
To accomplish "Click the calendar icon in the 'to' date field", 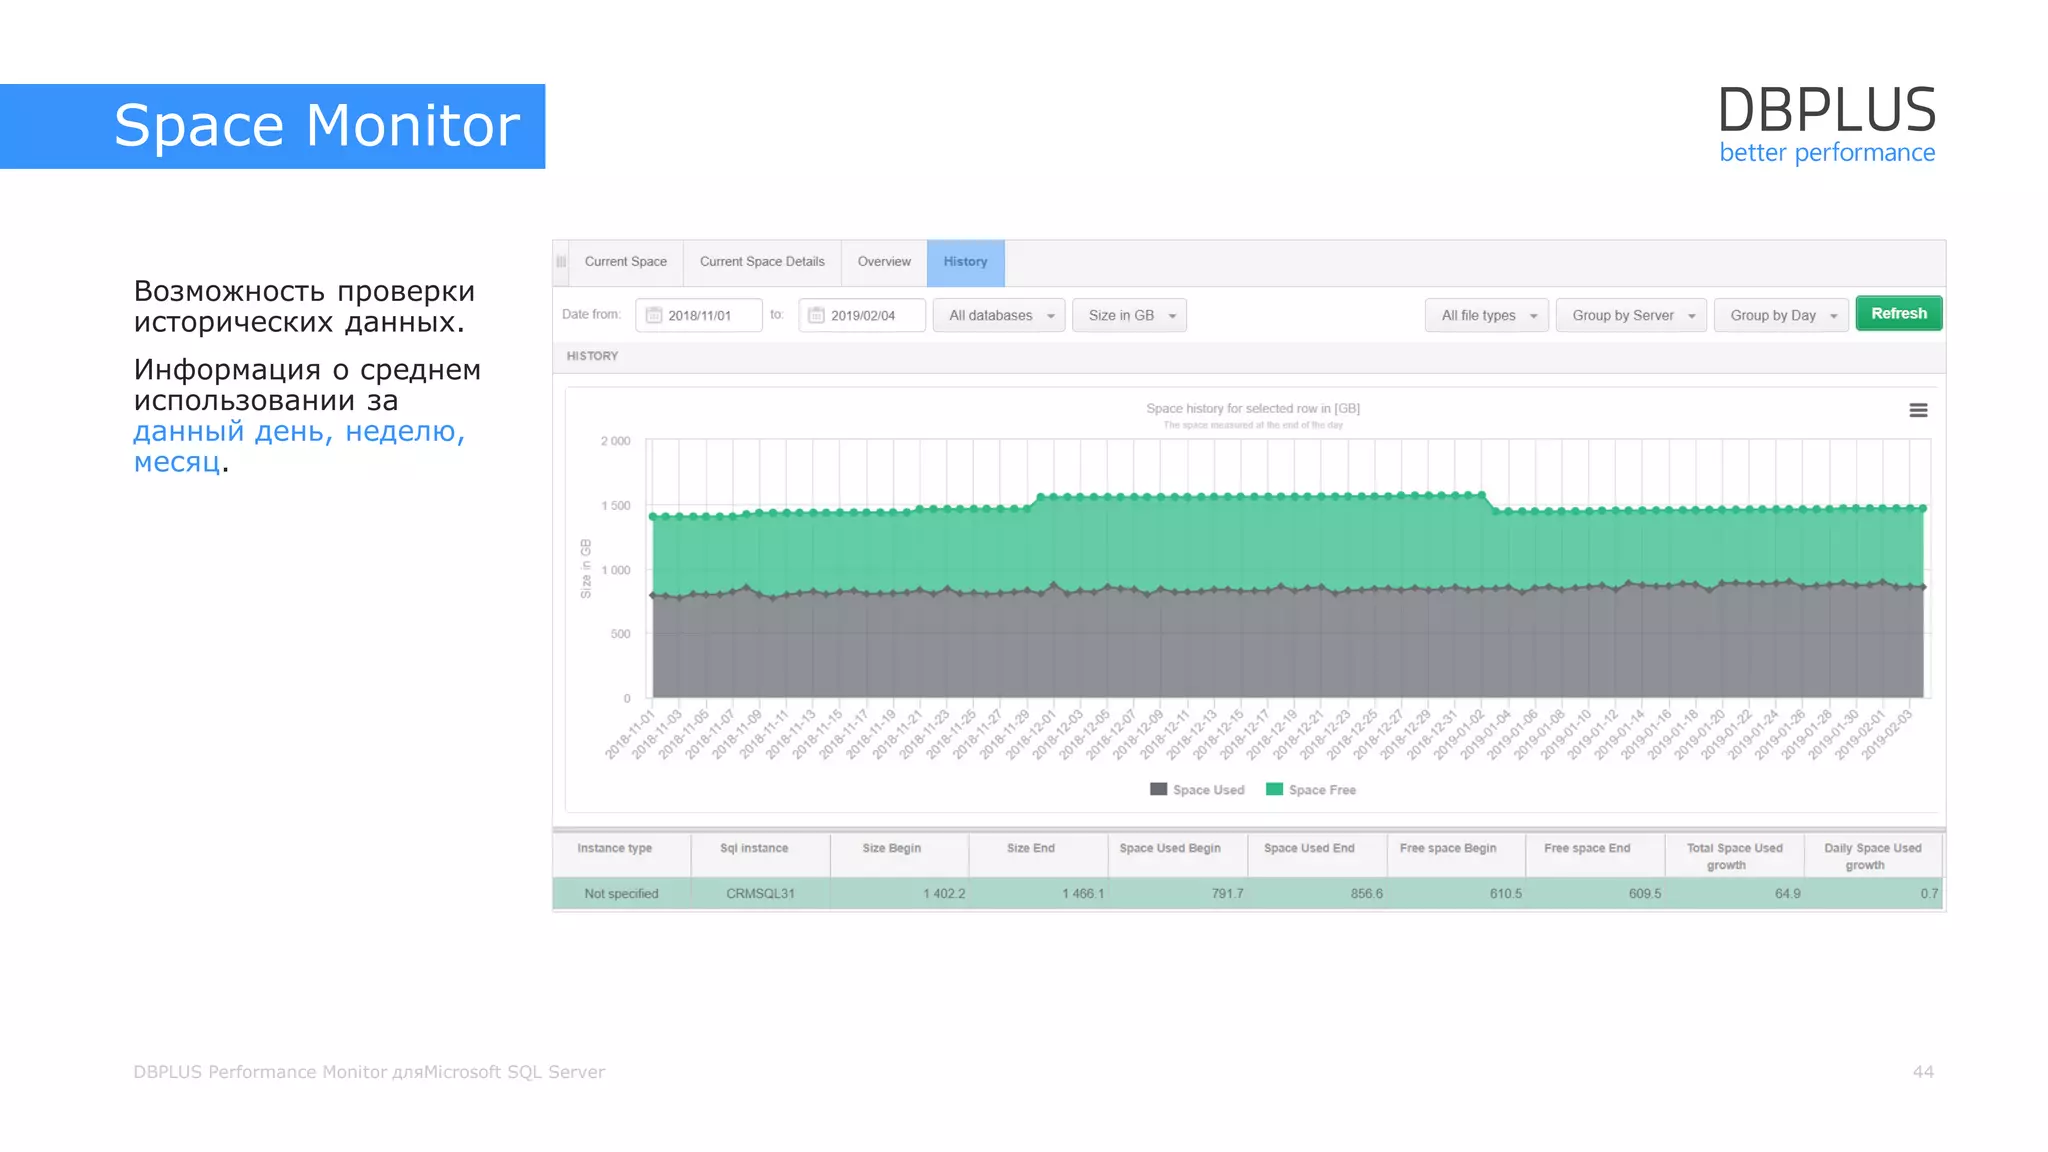I will point(816,315).
